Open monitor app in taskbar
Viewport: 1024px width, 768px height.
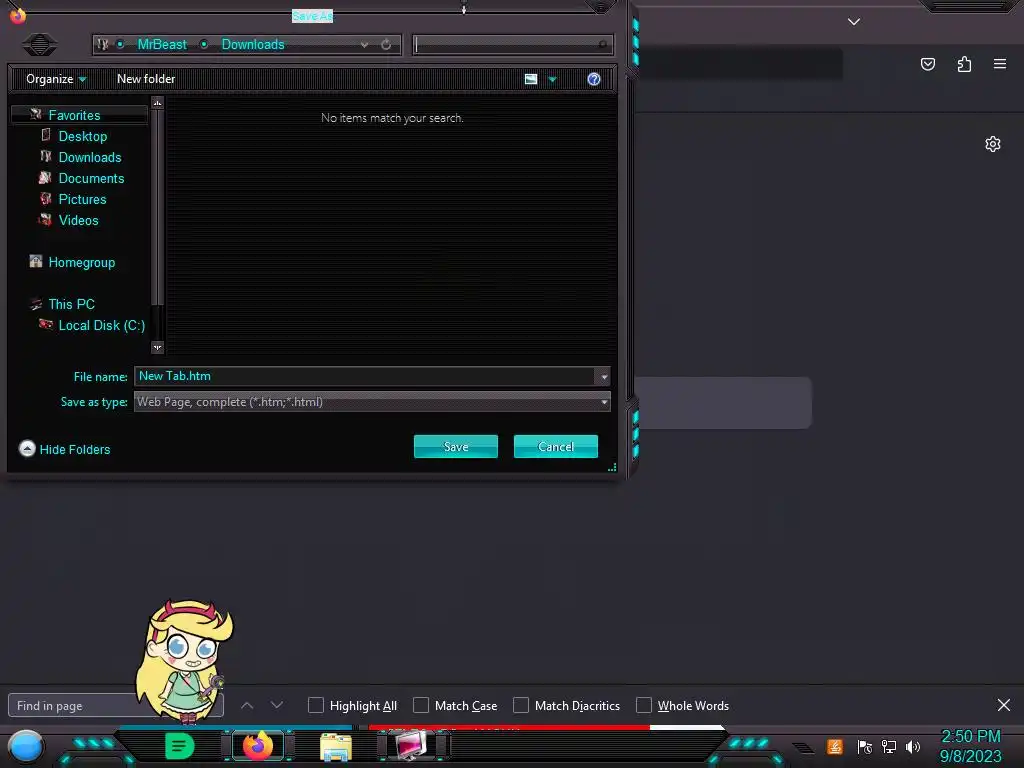pos(410,746)
